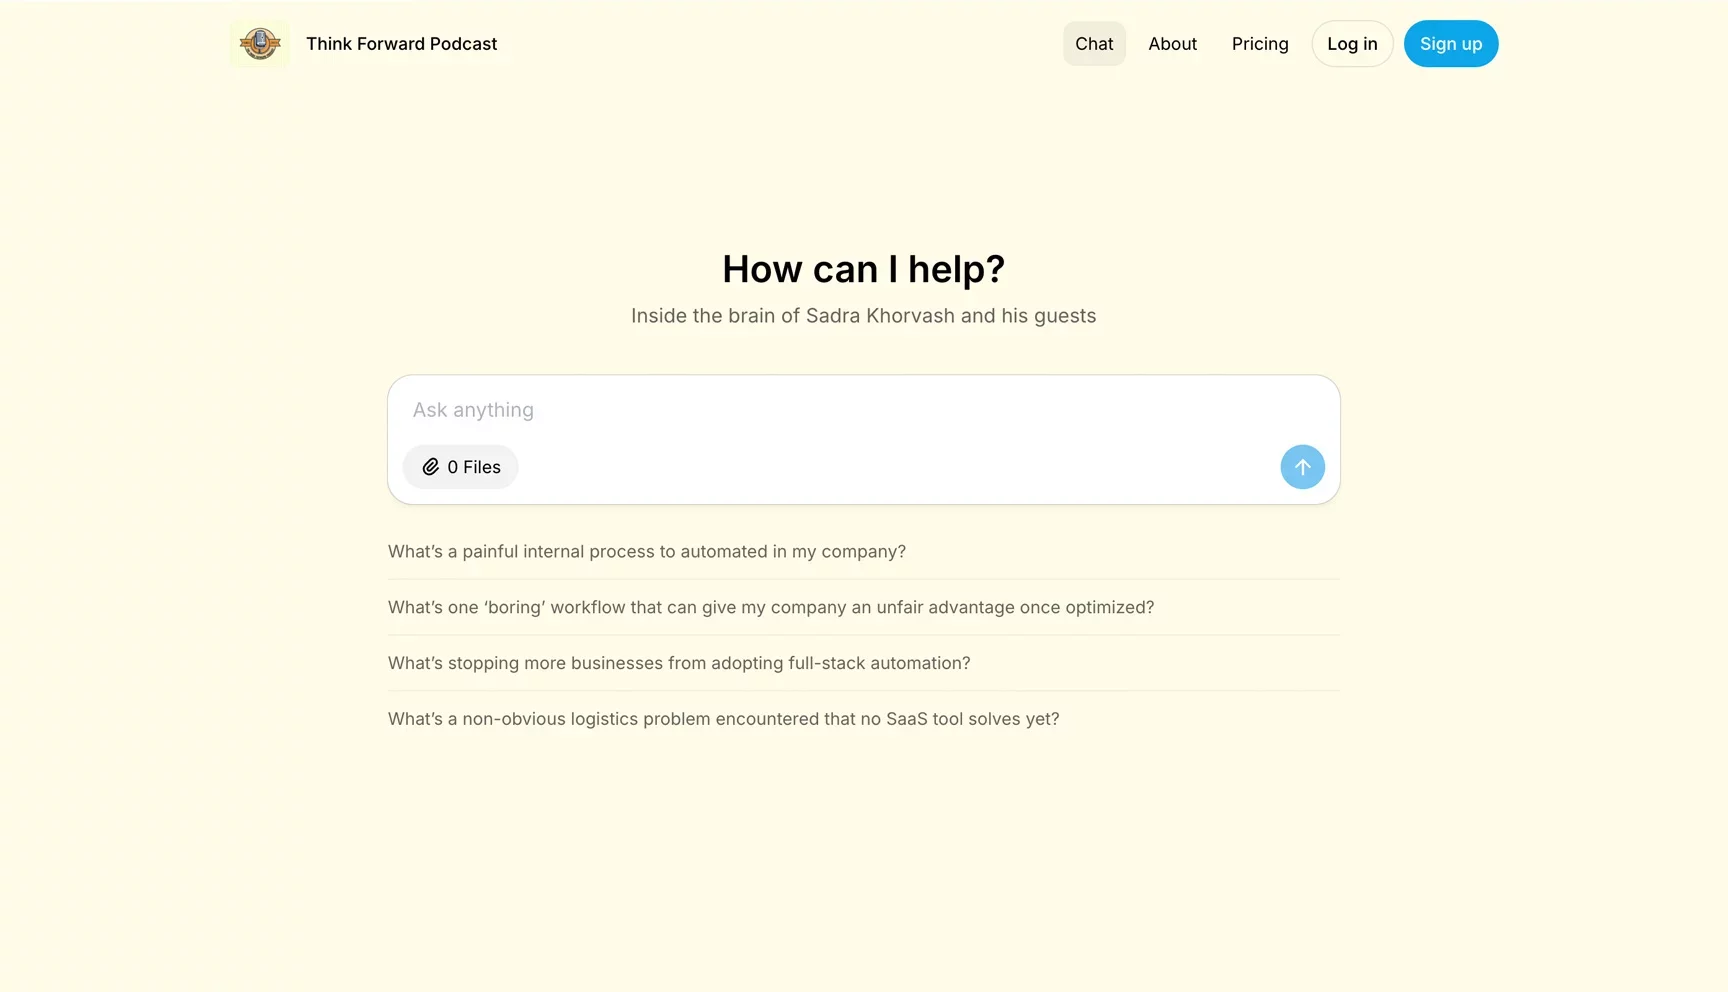
Task: Select the non-obvious logistics problem prompt
Action: pos(723,720)
